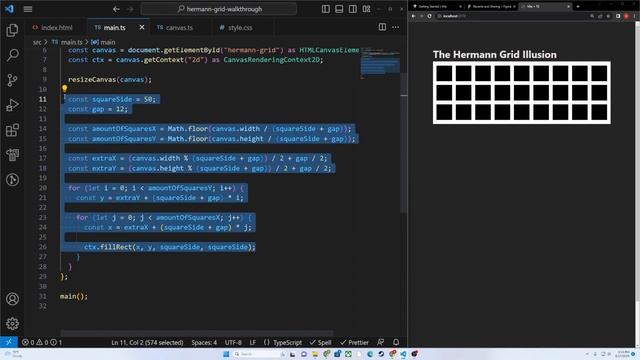Show errors and warnings in status bar
This screenshot has width=640, height=360.
point(42,342)
